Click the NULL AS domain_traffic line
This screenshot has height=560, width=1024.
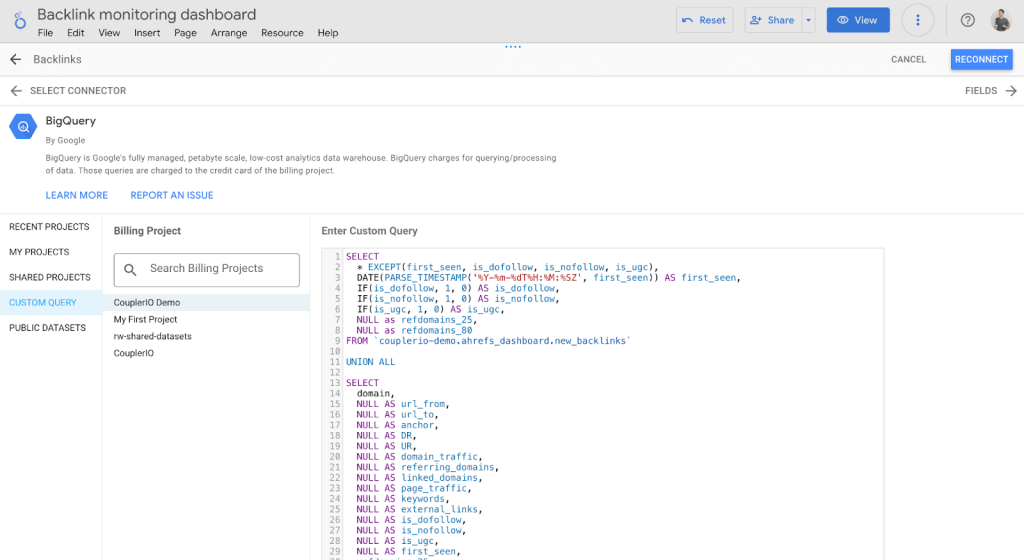coord(419,456)
